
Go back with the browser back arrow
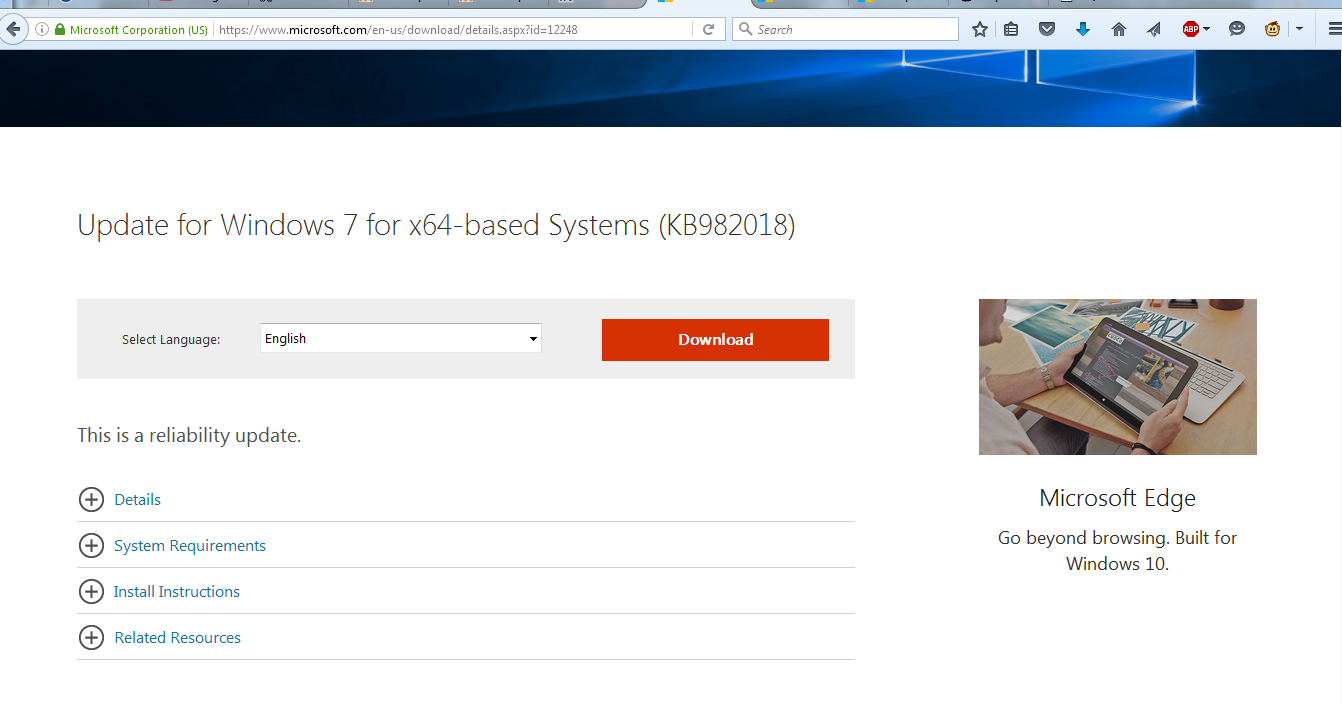[12, 29]
